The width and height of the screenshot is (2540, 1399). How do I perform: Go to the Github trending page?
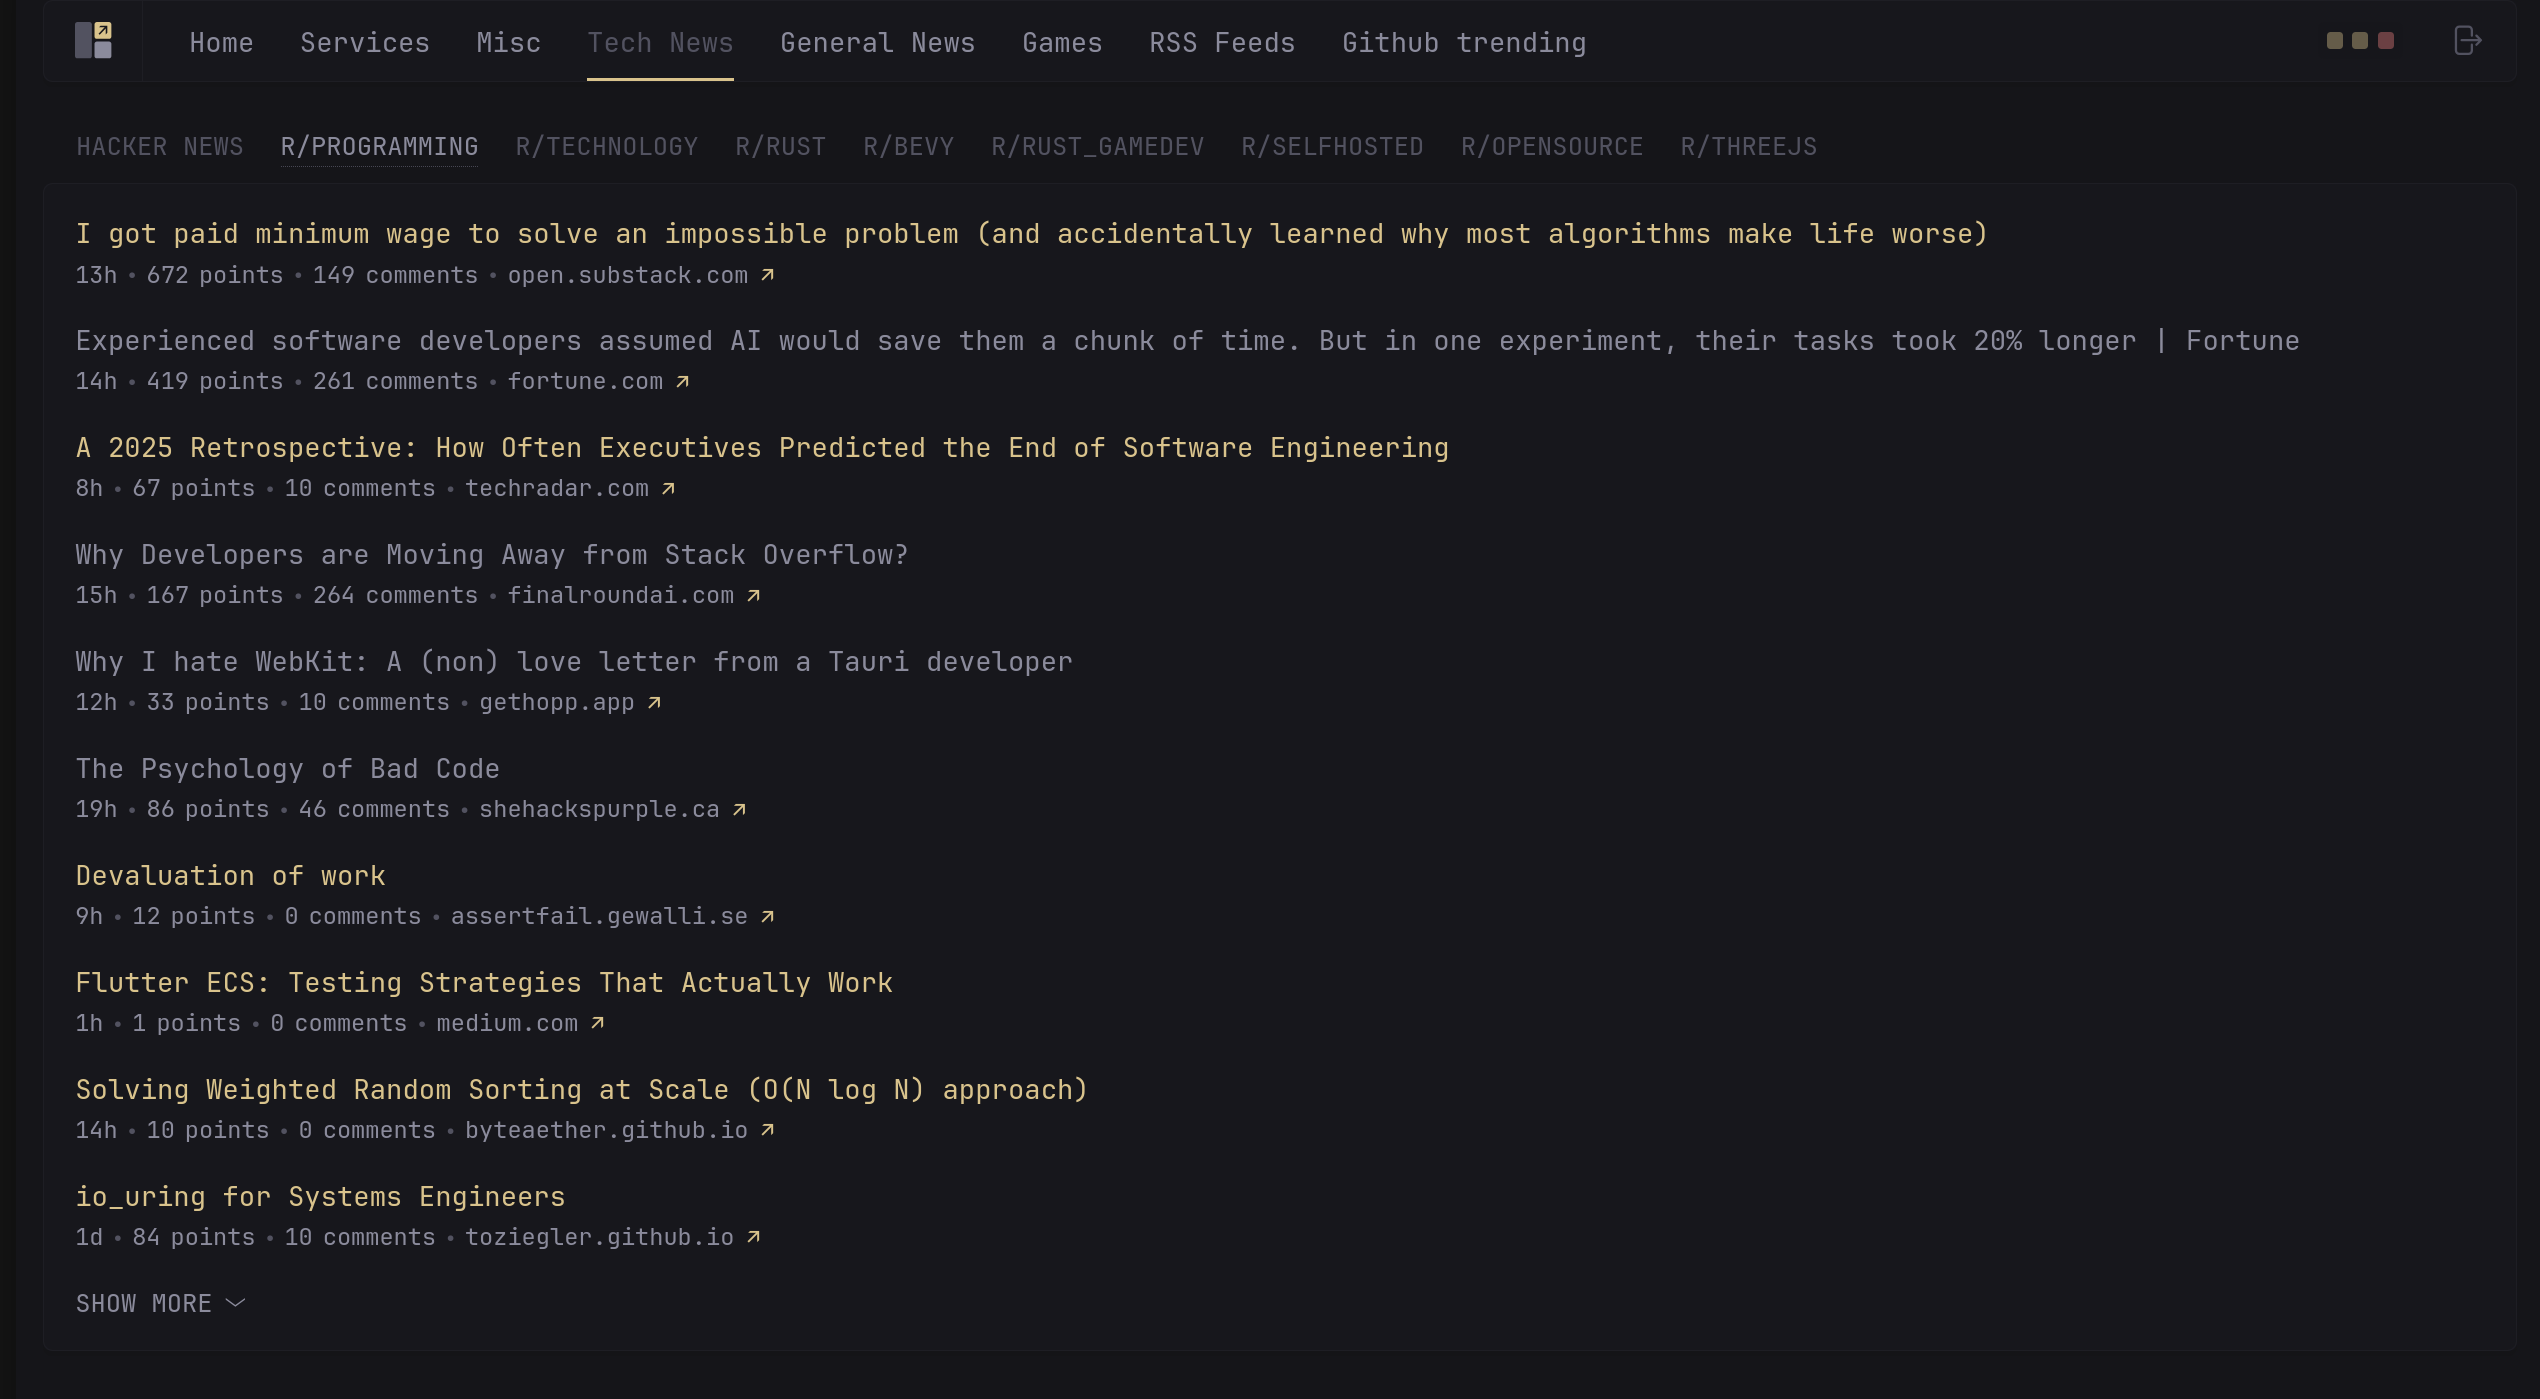point(1463,43)
